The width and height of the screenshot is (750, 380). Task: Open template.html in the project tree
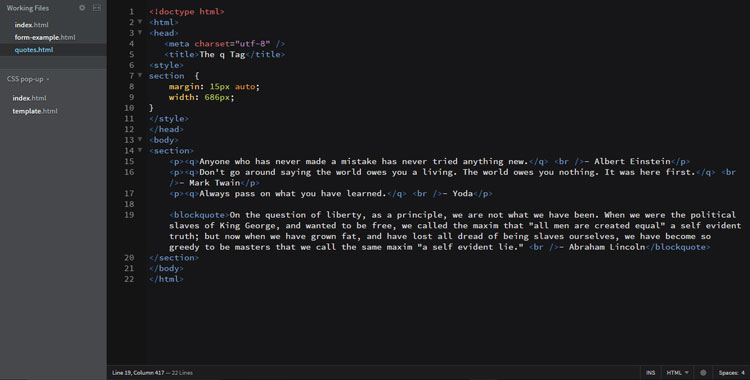35,111
